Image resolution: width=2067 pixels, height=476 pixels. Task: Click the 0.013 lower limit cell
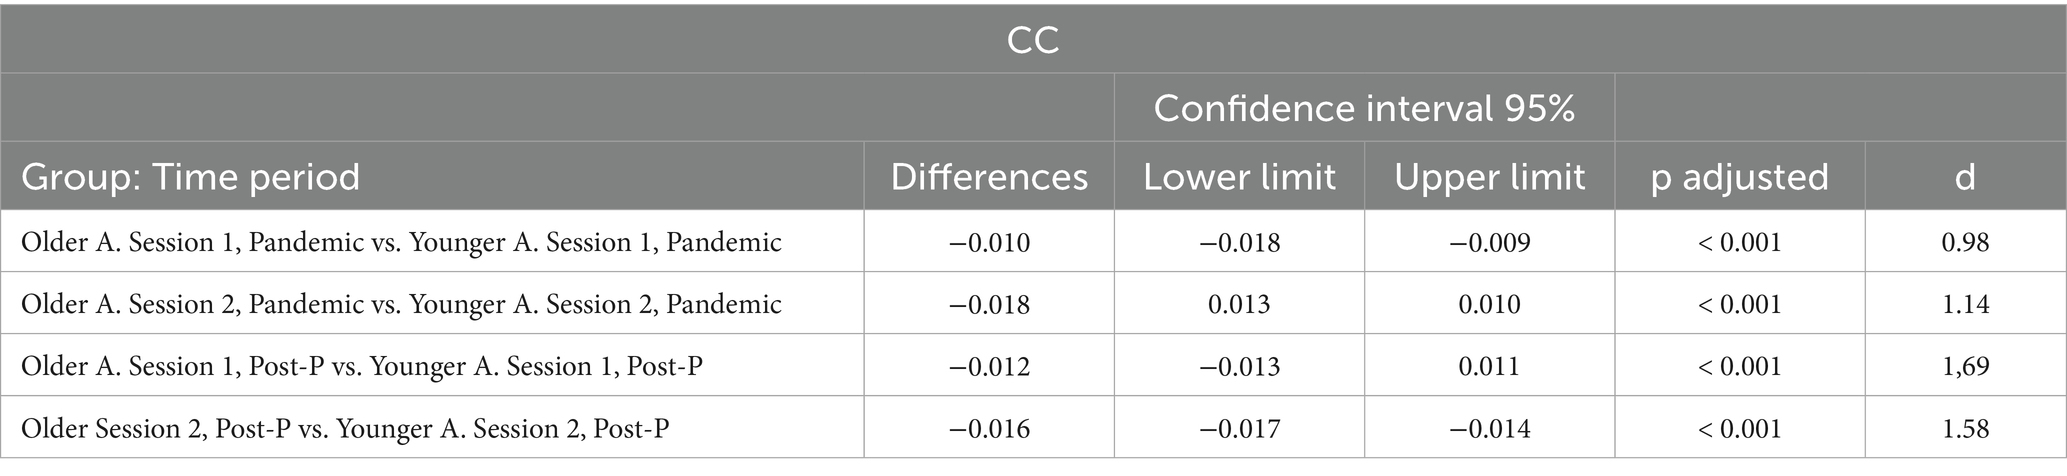click(1239, 304)
